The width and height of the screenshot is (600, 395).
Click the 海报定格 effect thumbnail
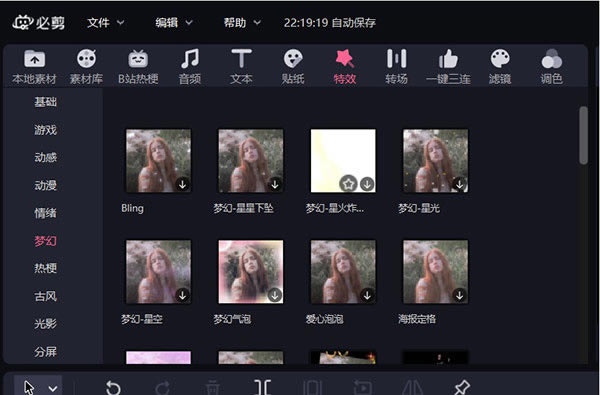[x=435, y=271]
